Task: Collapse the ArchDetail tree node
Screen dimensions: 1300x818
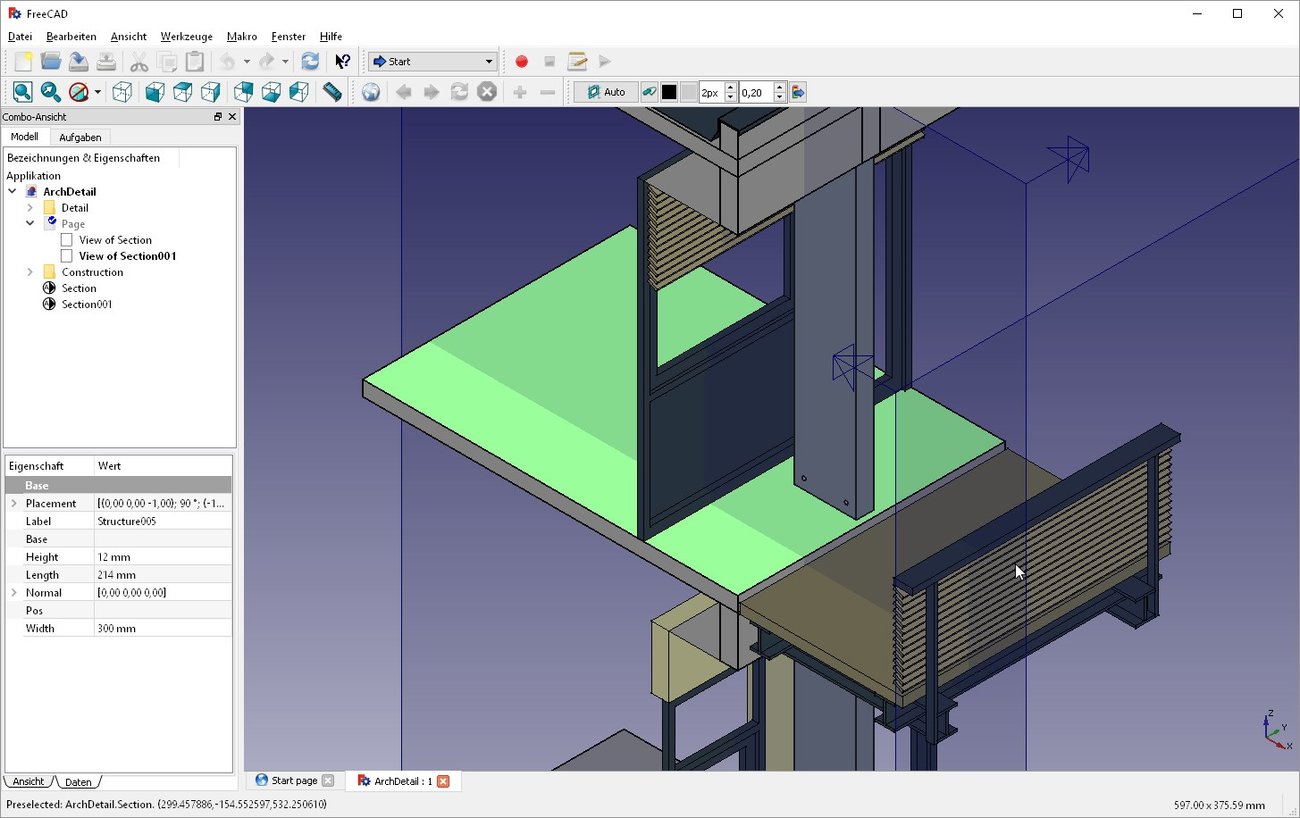Action: 13,191
